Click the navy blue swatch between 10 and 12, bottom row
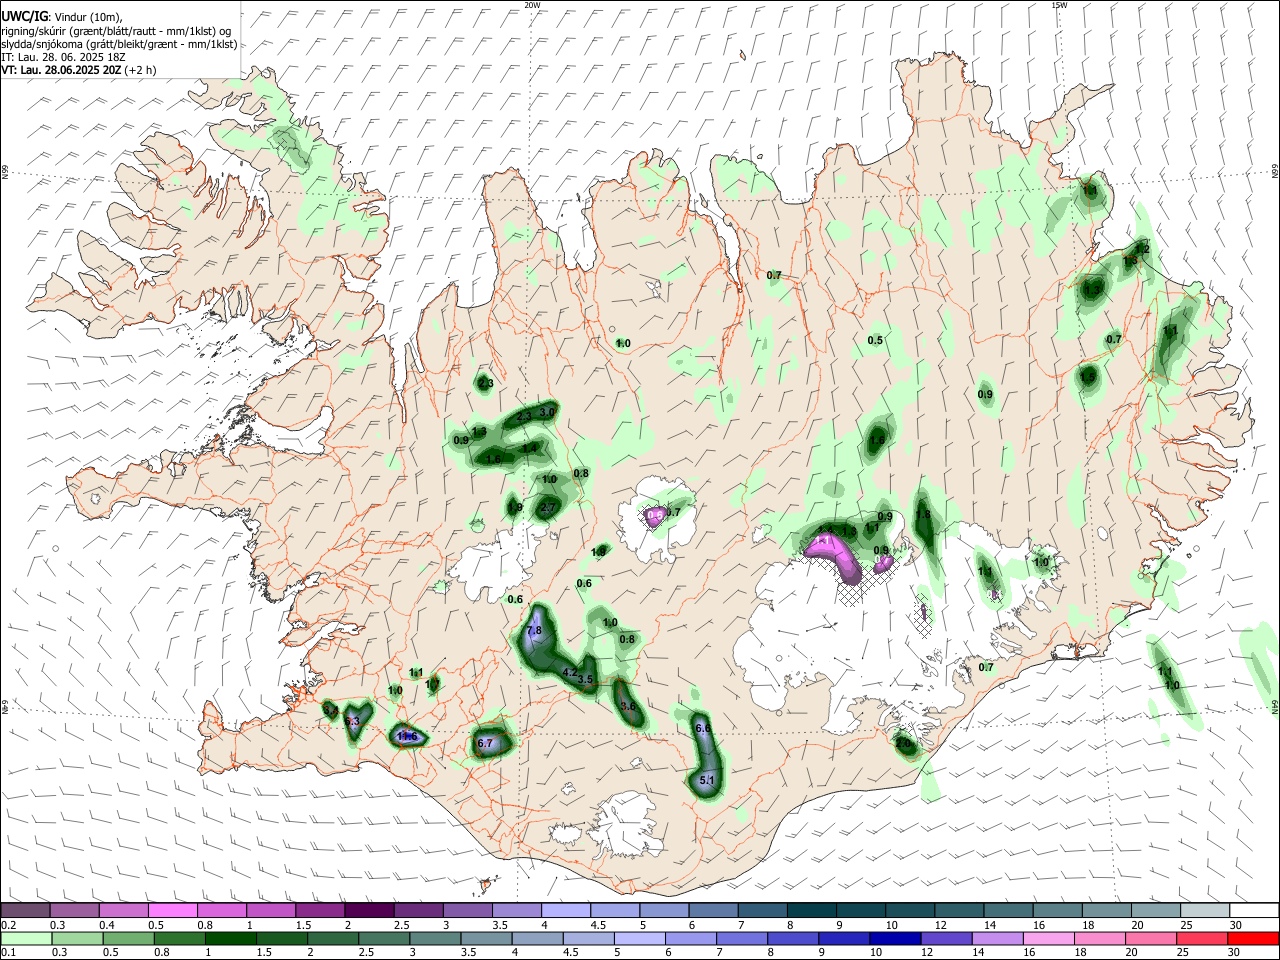Screen dimensions: 1280x960 click(x=894, y=938)
